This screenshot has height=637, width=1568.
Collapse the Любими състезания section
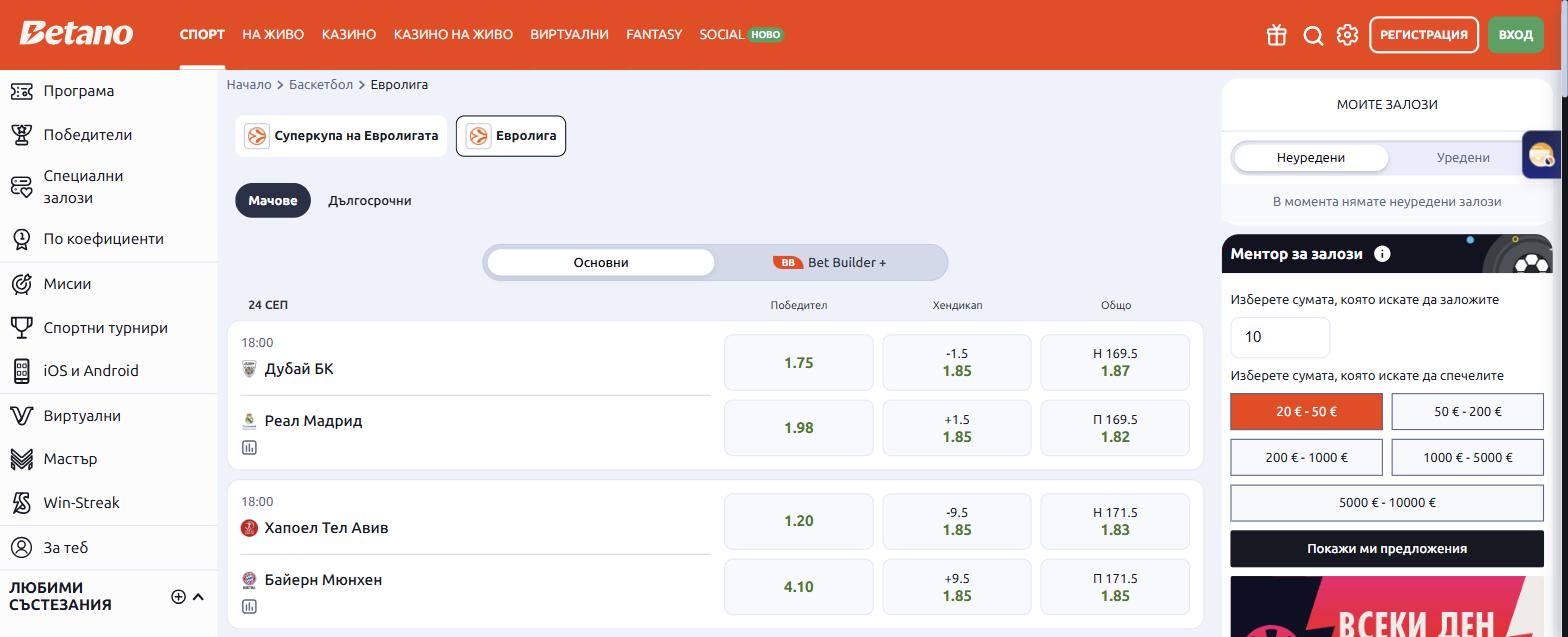pos(198,596)
